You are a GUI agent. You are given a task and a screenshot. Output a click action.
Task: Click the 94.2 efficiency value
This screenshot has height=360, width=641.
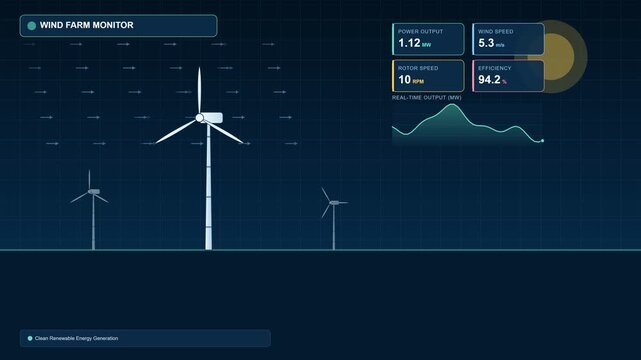coord(489,80)
